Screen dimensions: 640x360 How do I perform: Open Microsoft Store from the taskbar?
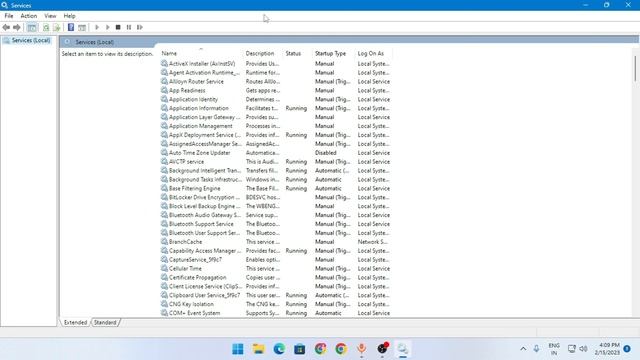pos(300,349)
